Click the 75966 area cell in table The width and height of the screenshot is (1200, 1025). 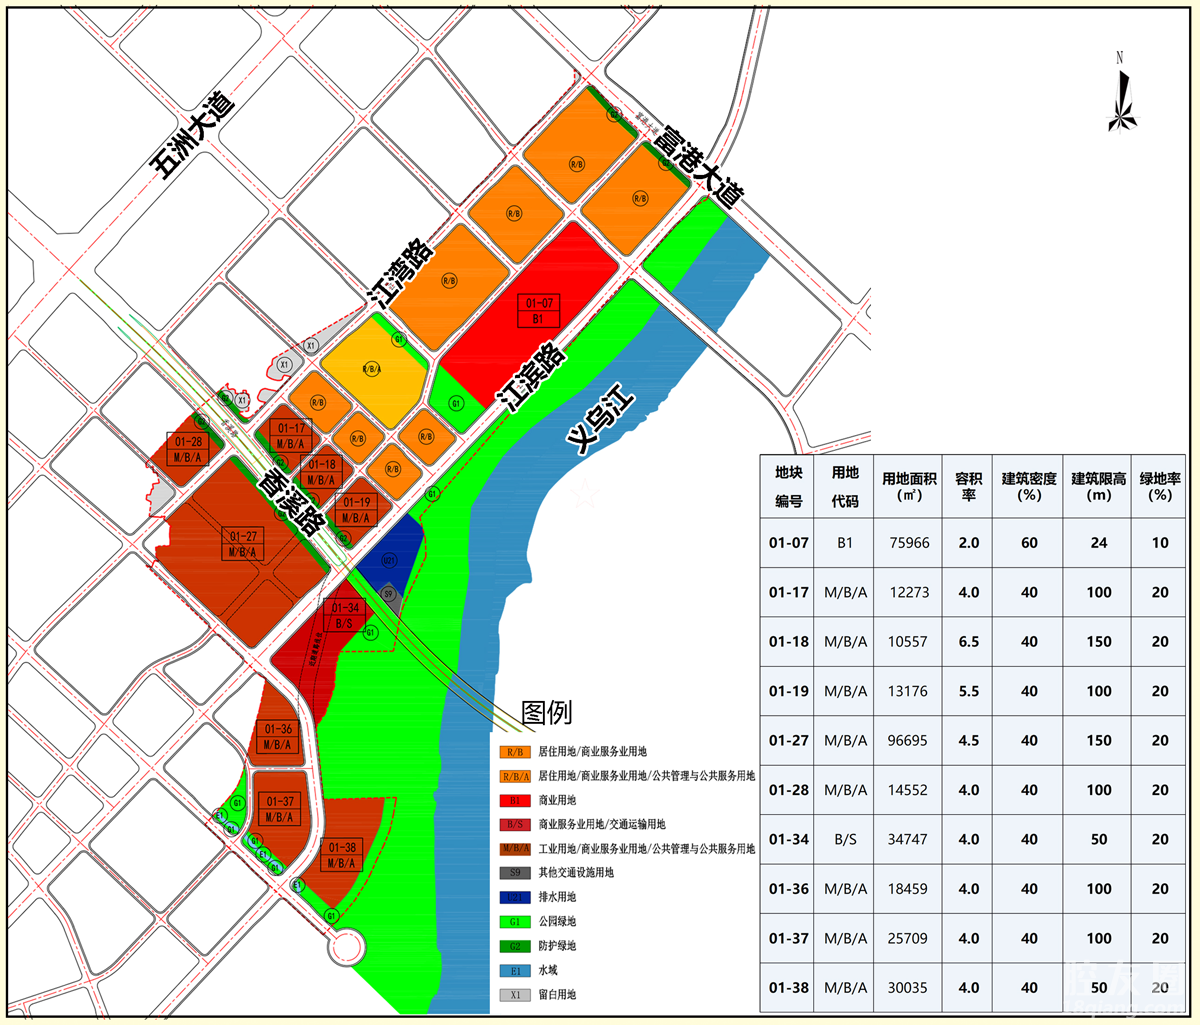(908, 543)
